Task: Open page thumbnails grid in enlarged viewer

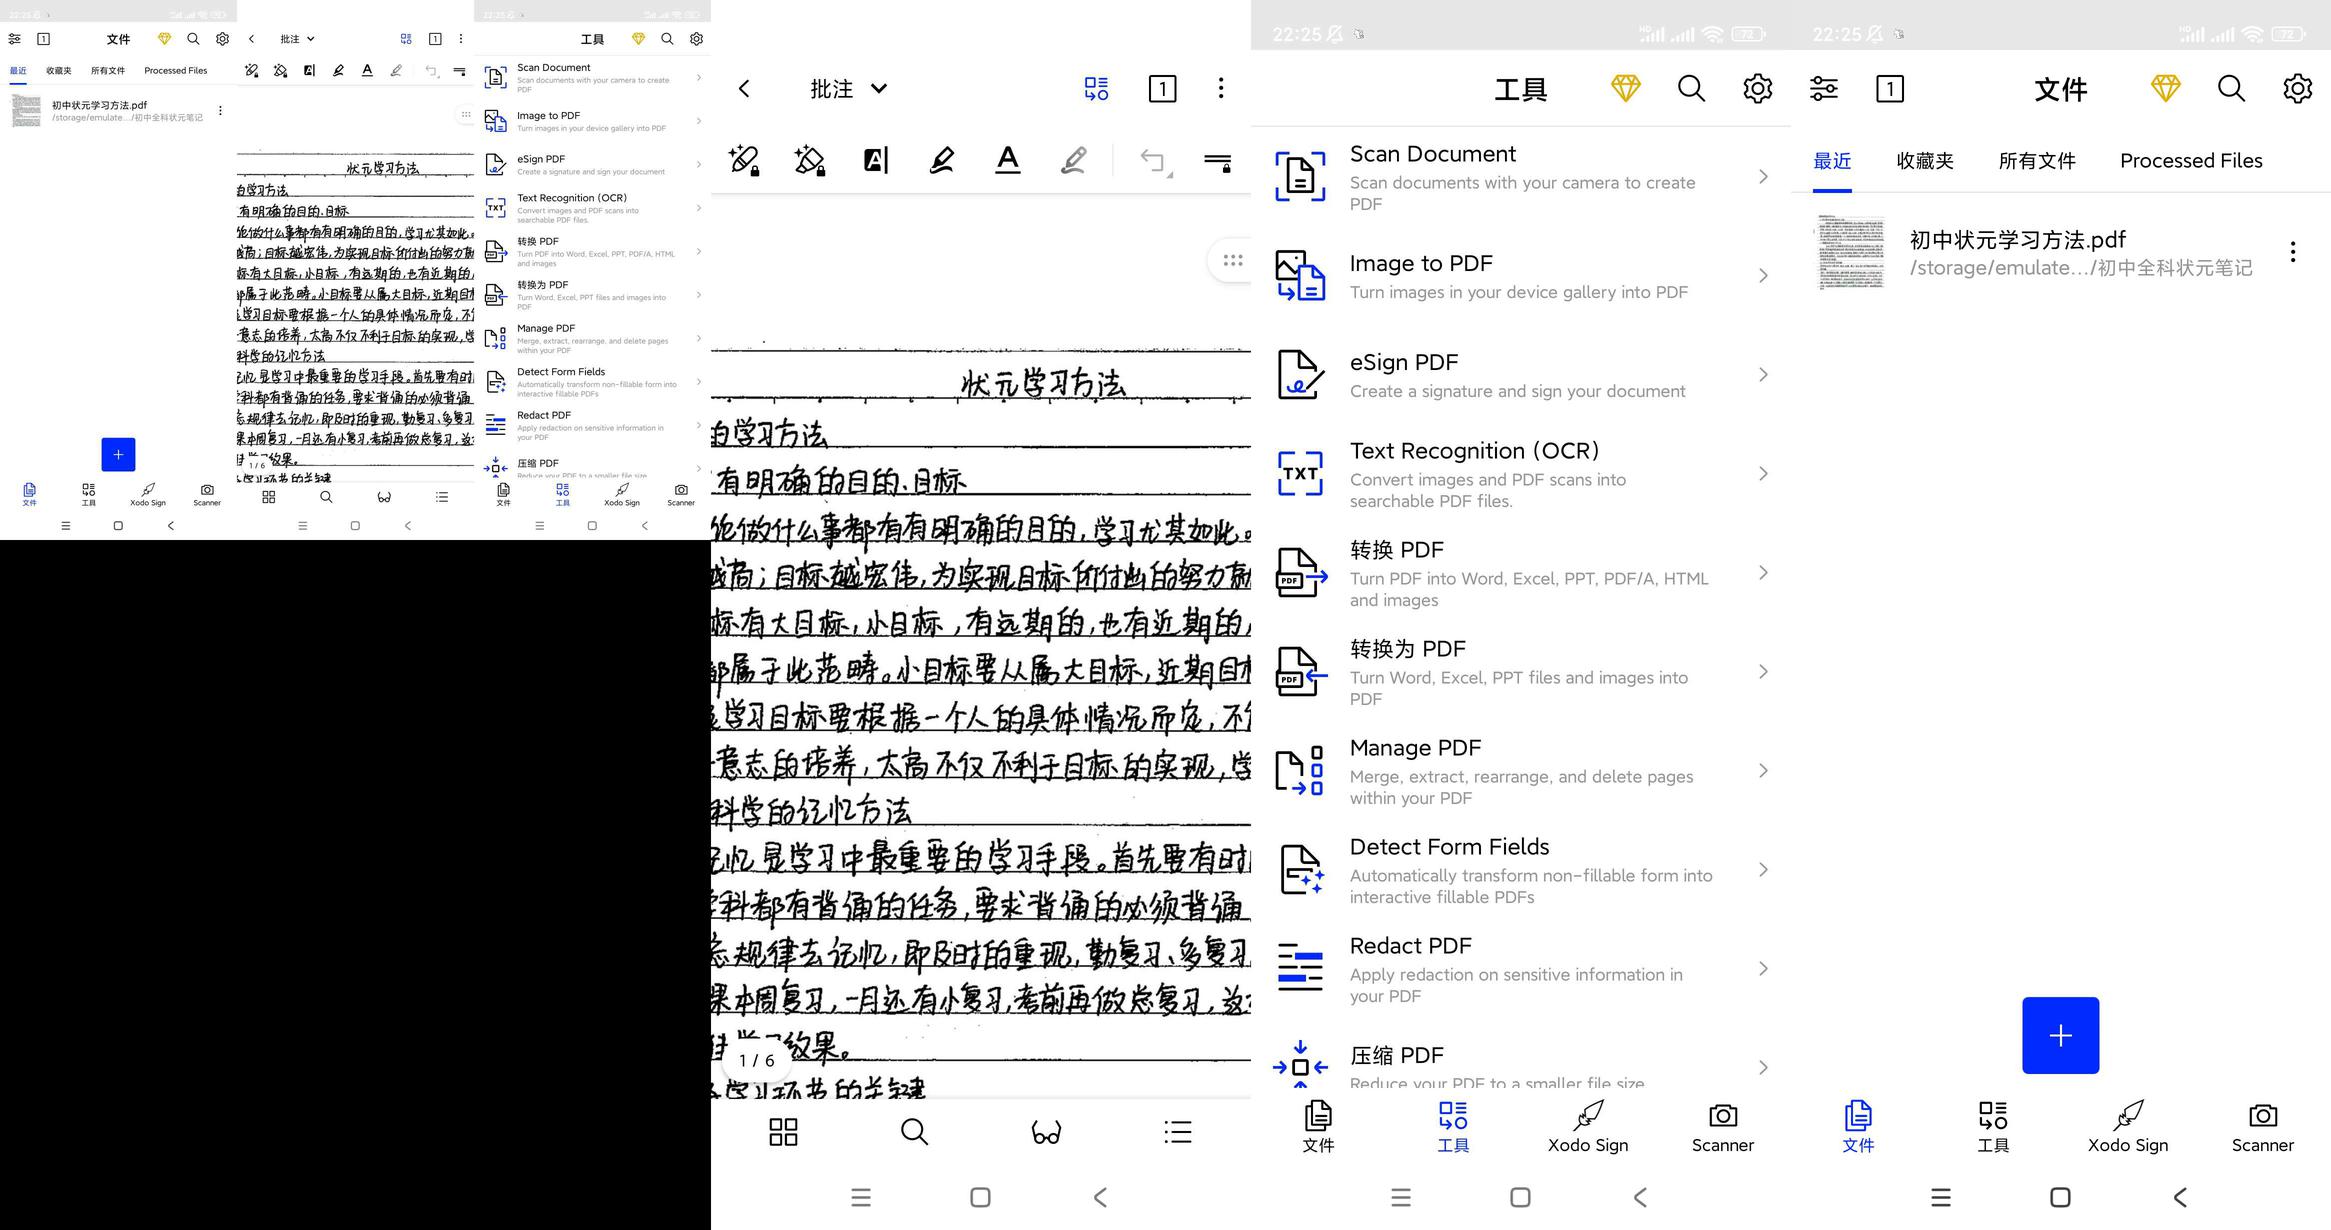Action: pos(783,1132)
